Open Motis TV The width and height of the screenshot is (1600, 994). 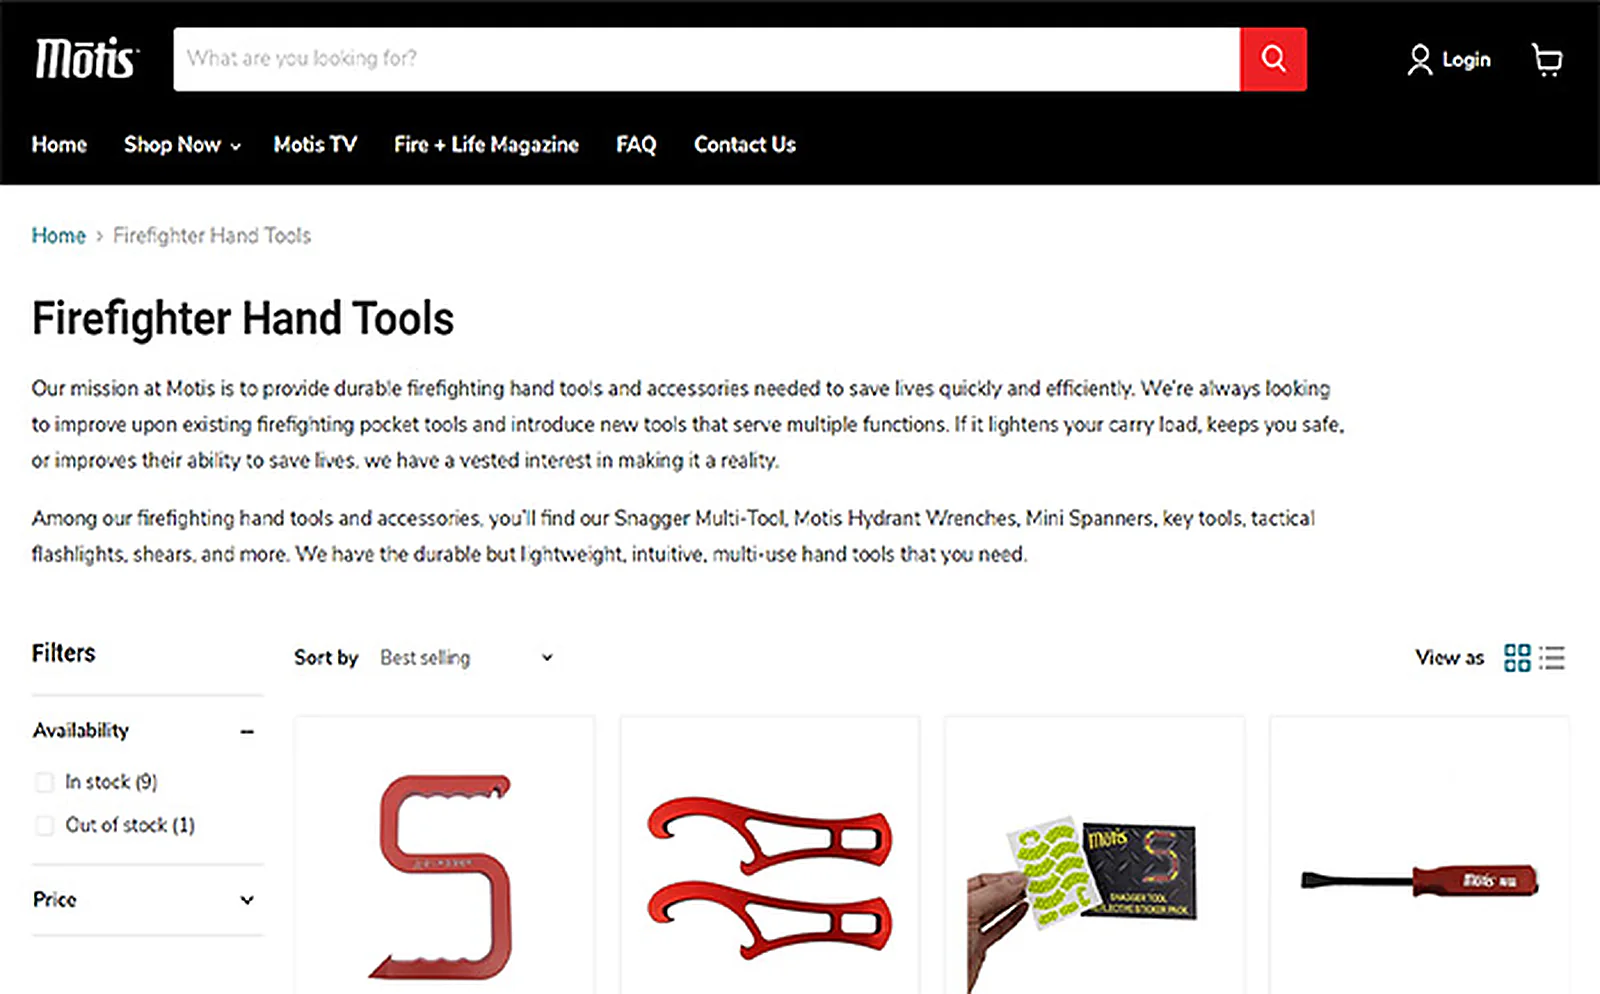click(315, 145)
